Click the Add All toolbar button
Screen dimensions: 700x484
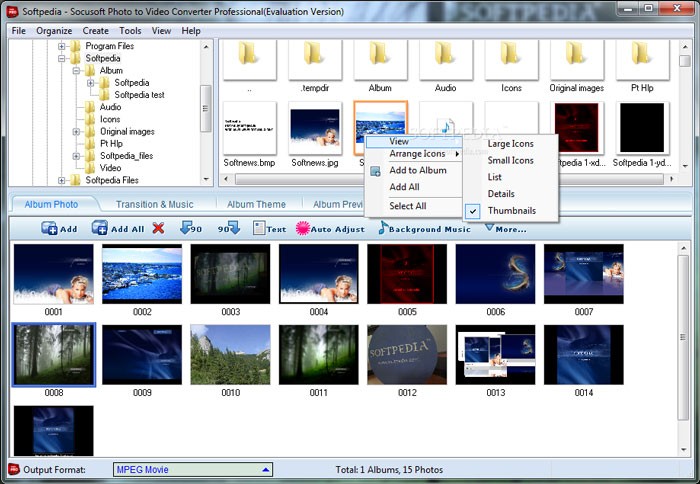tap(118, 228)
